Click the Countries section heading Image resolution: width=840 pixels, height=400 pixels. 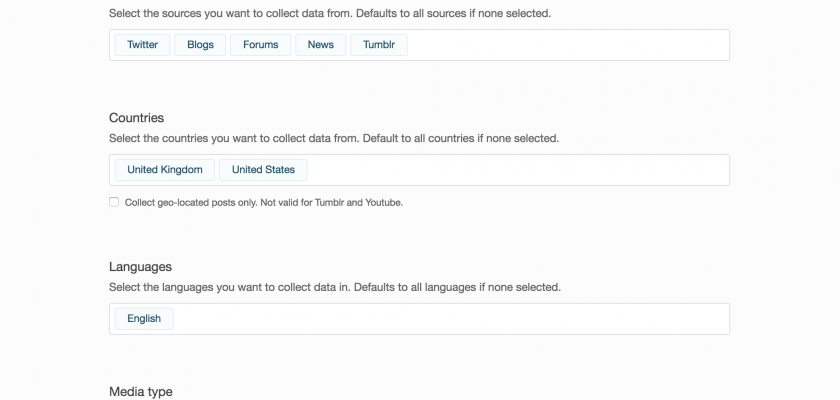[136, 118]
